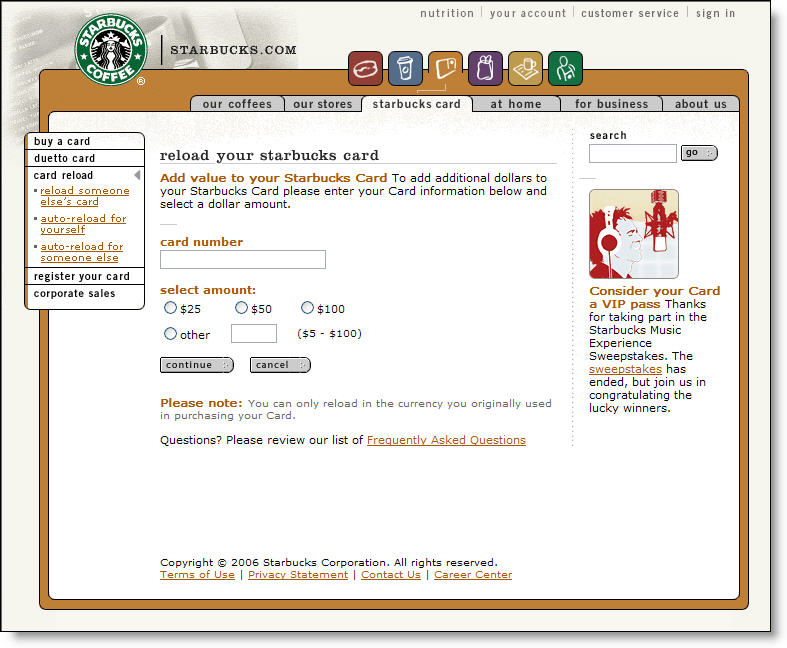Click the STARBUCKS.COM wordmark
This screenshot has width=787, height=648.
[x=233, y=50]
